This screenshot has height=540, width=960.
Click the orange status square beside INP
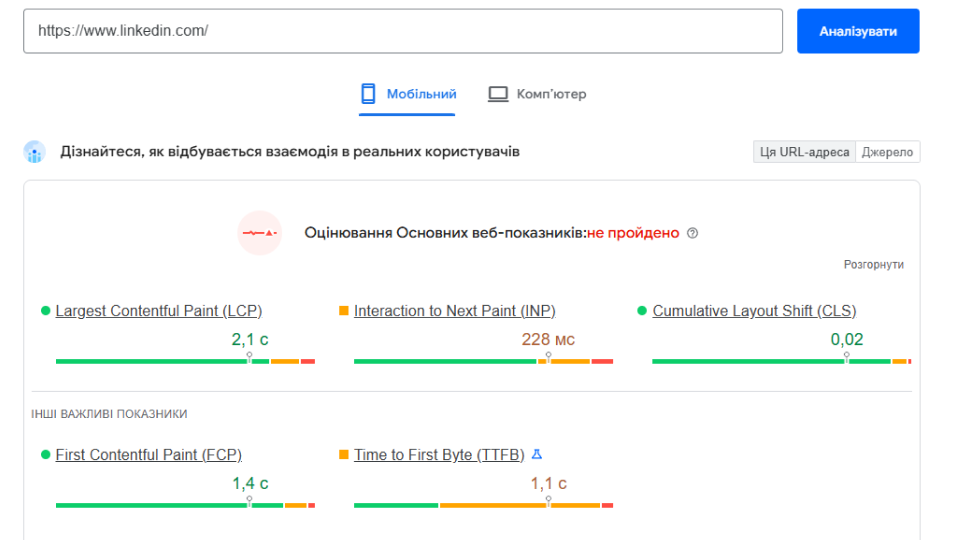pos(343,311)
